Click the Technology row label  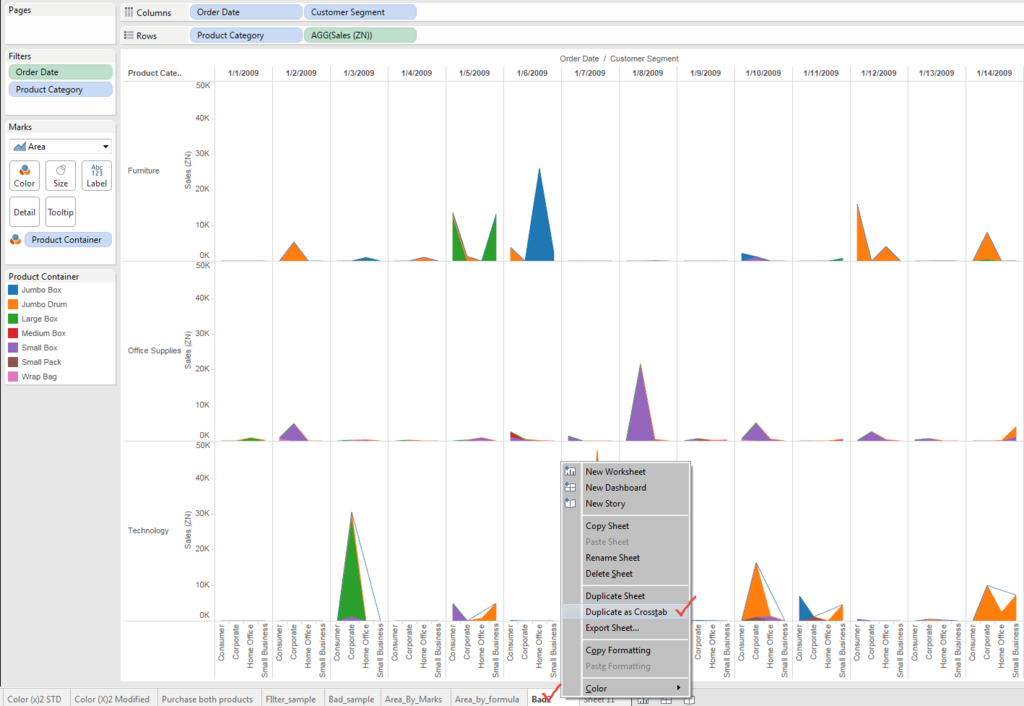click(x=148, y=530)
